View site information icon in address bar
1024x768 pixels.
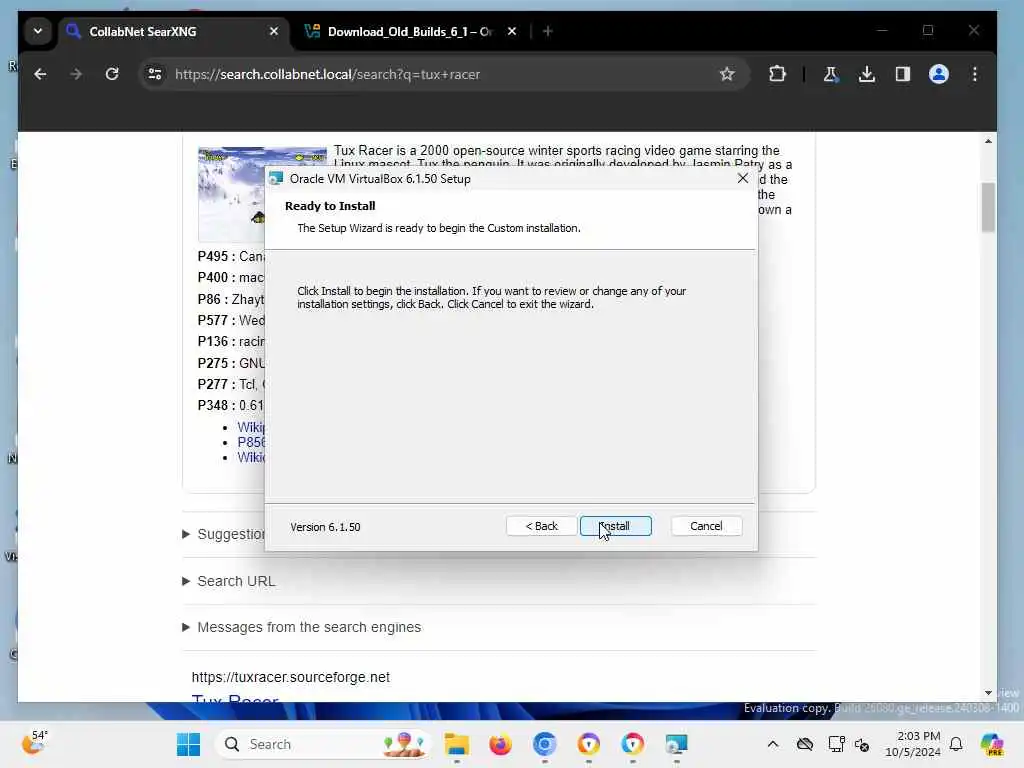pos(155,74)
